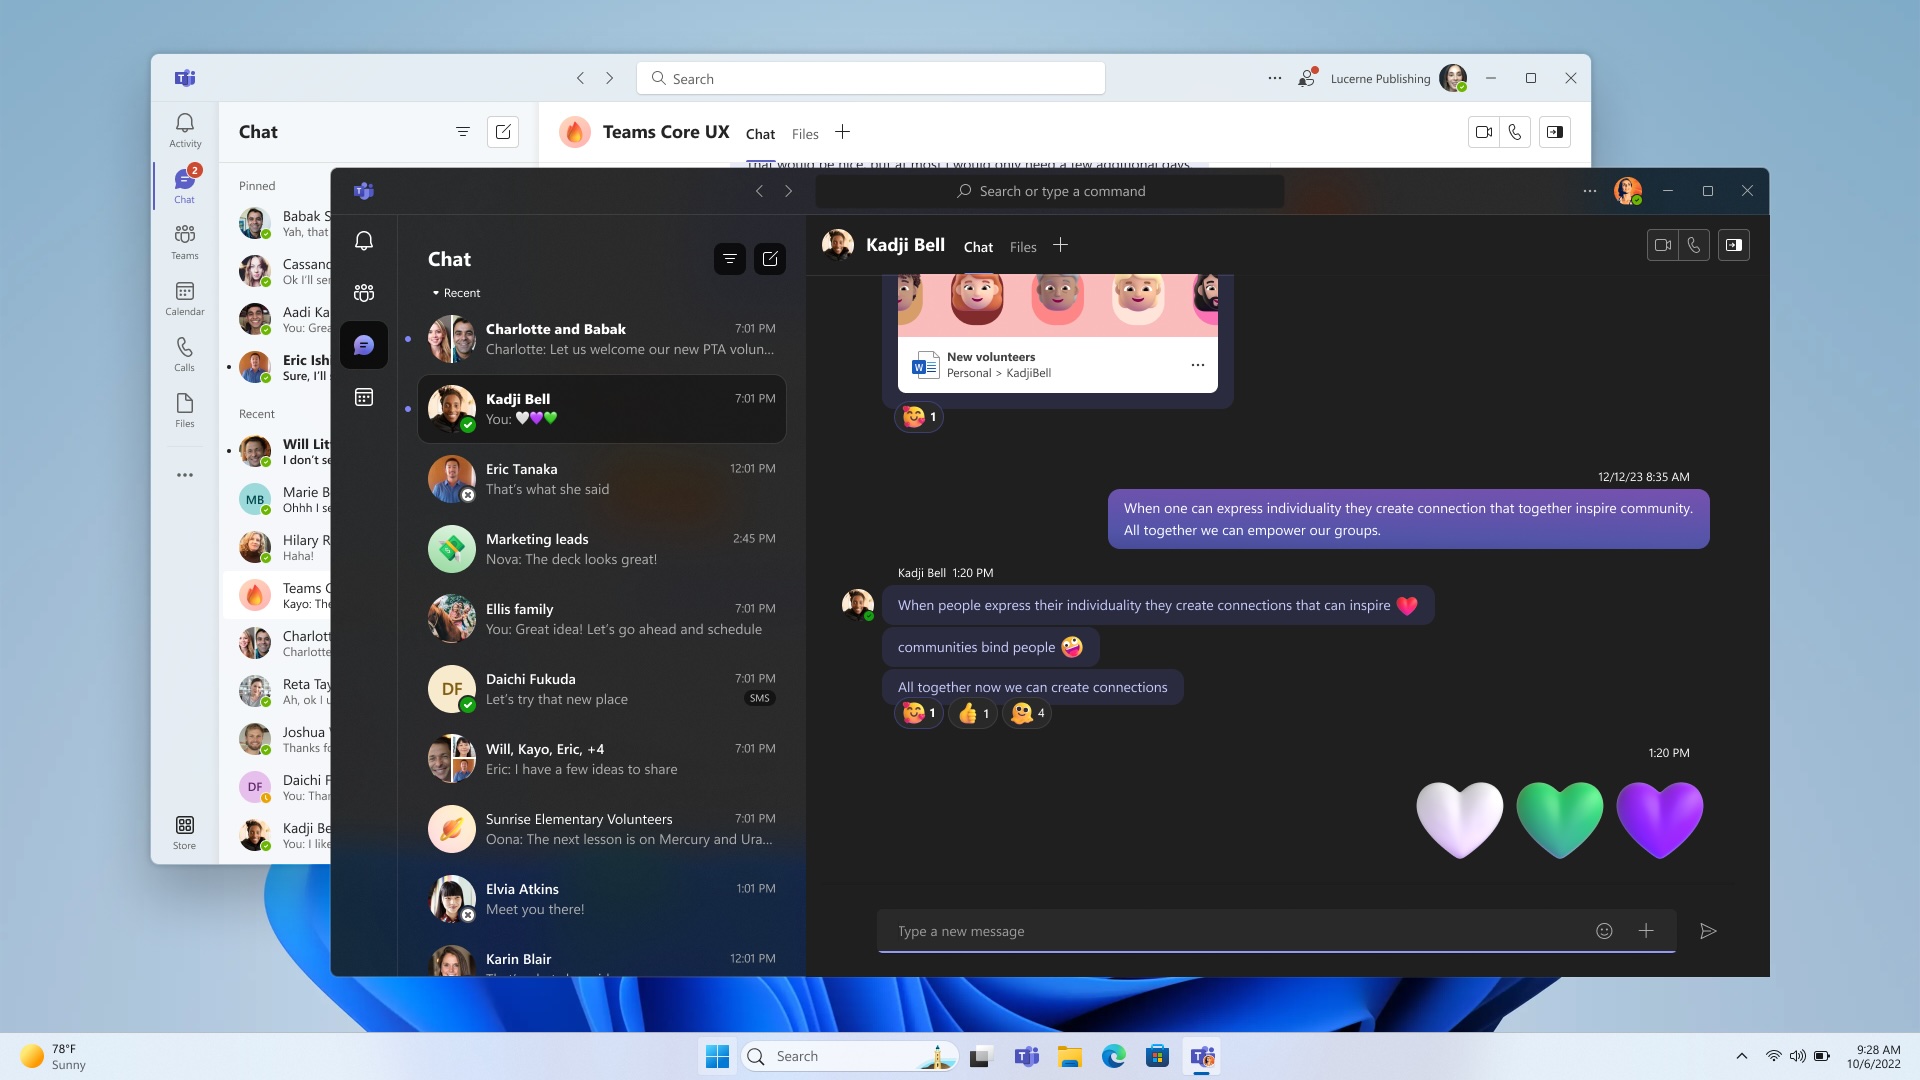This screenshot has height=1080, width=1920.
Task: Toggle the more options on New volunteers card
Action: [1197, 365]
